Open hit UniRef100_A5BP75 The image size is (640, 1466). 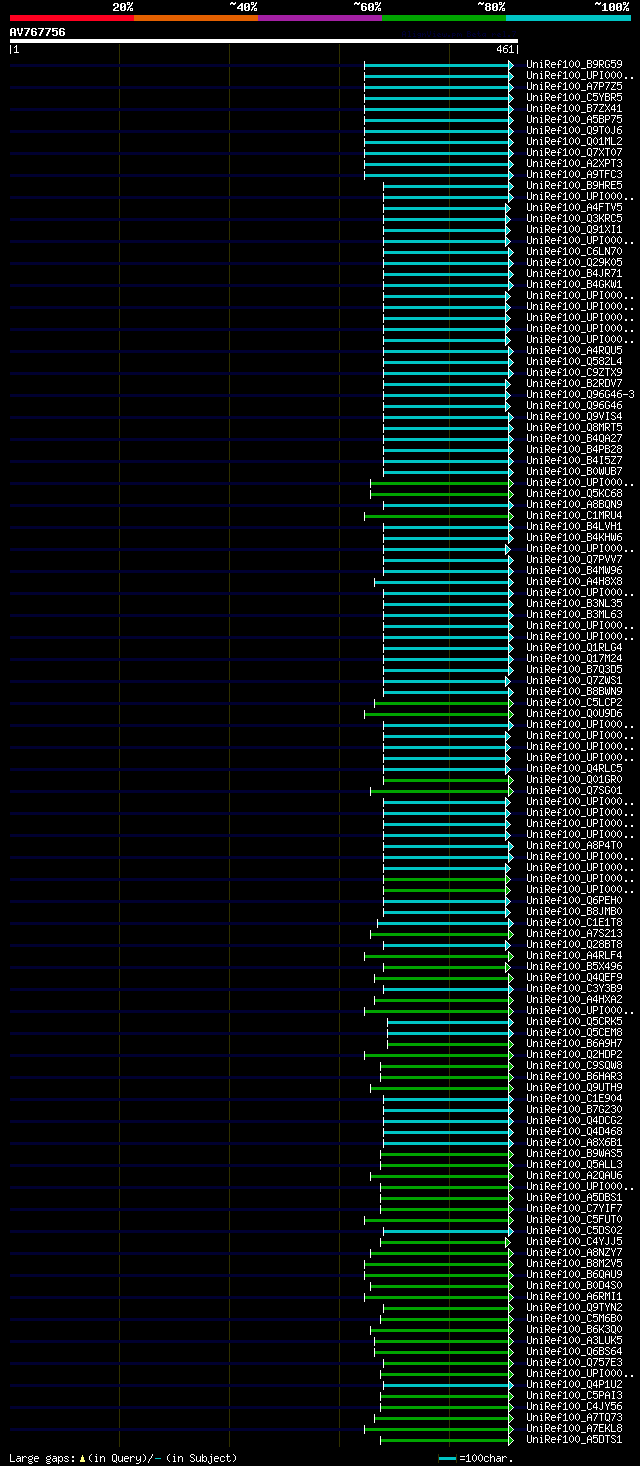[573, 120]
